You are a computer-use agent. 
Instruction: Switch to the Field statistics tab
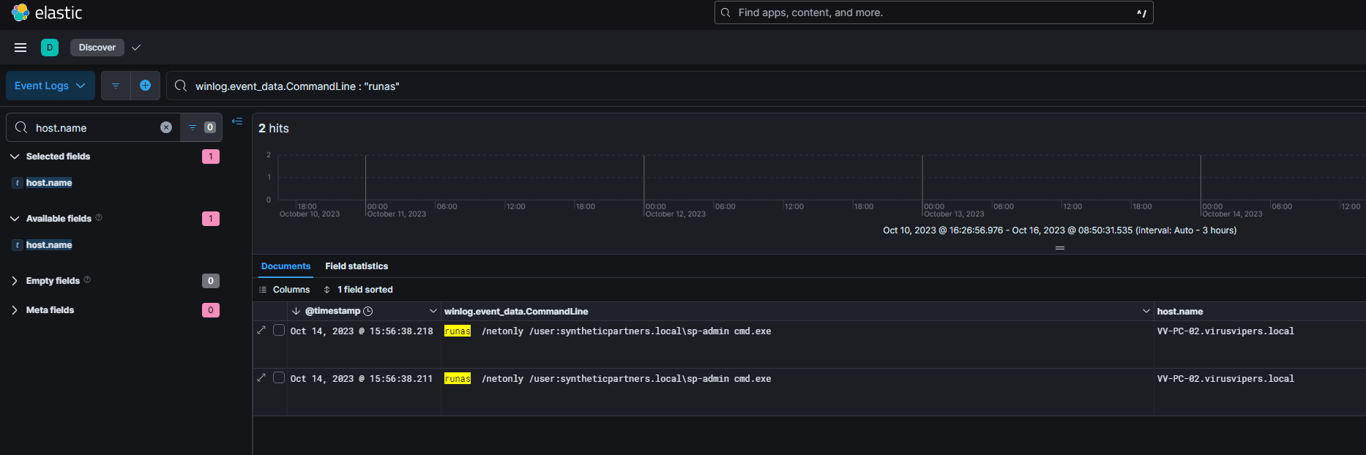pyautogui.click(x=356, y=266)
